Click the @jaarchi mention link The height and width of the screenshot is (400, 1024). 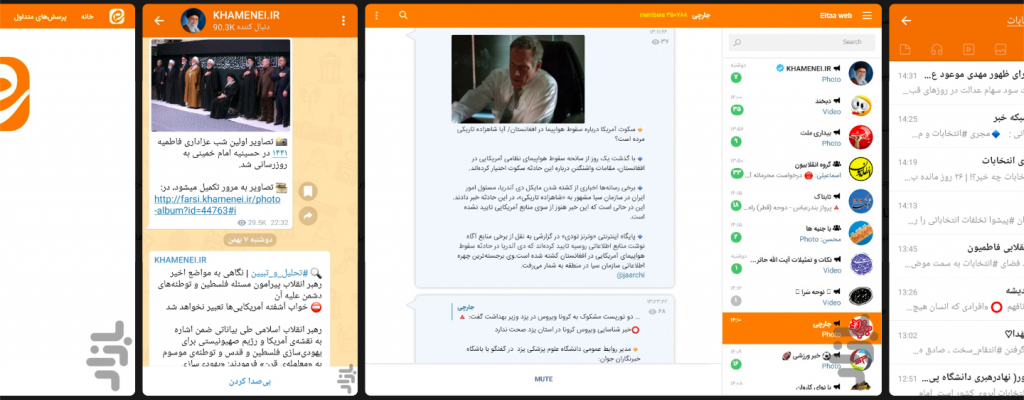630,275
